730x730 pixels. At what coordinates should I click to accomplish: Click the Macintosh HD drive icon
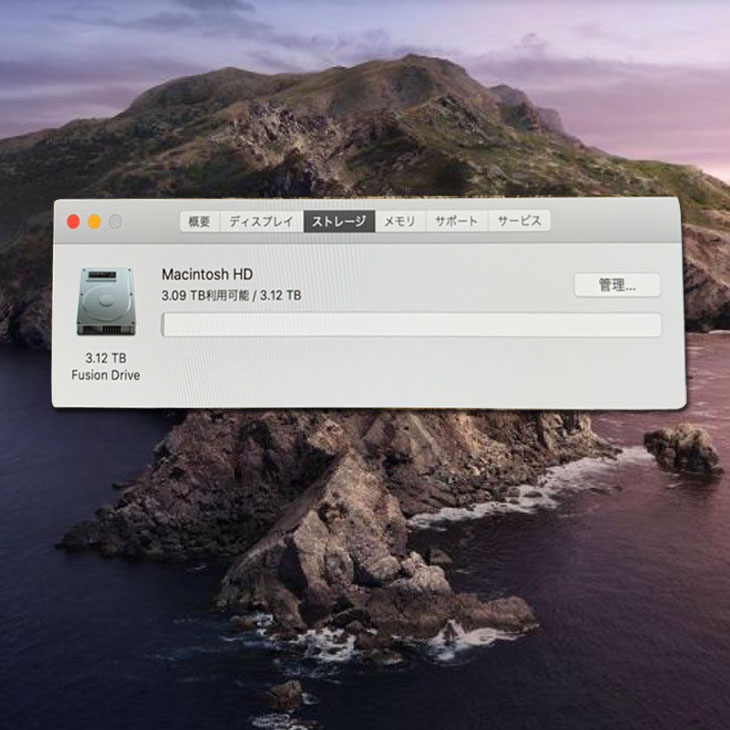[105, 302]
